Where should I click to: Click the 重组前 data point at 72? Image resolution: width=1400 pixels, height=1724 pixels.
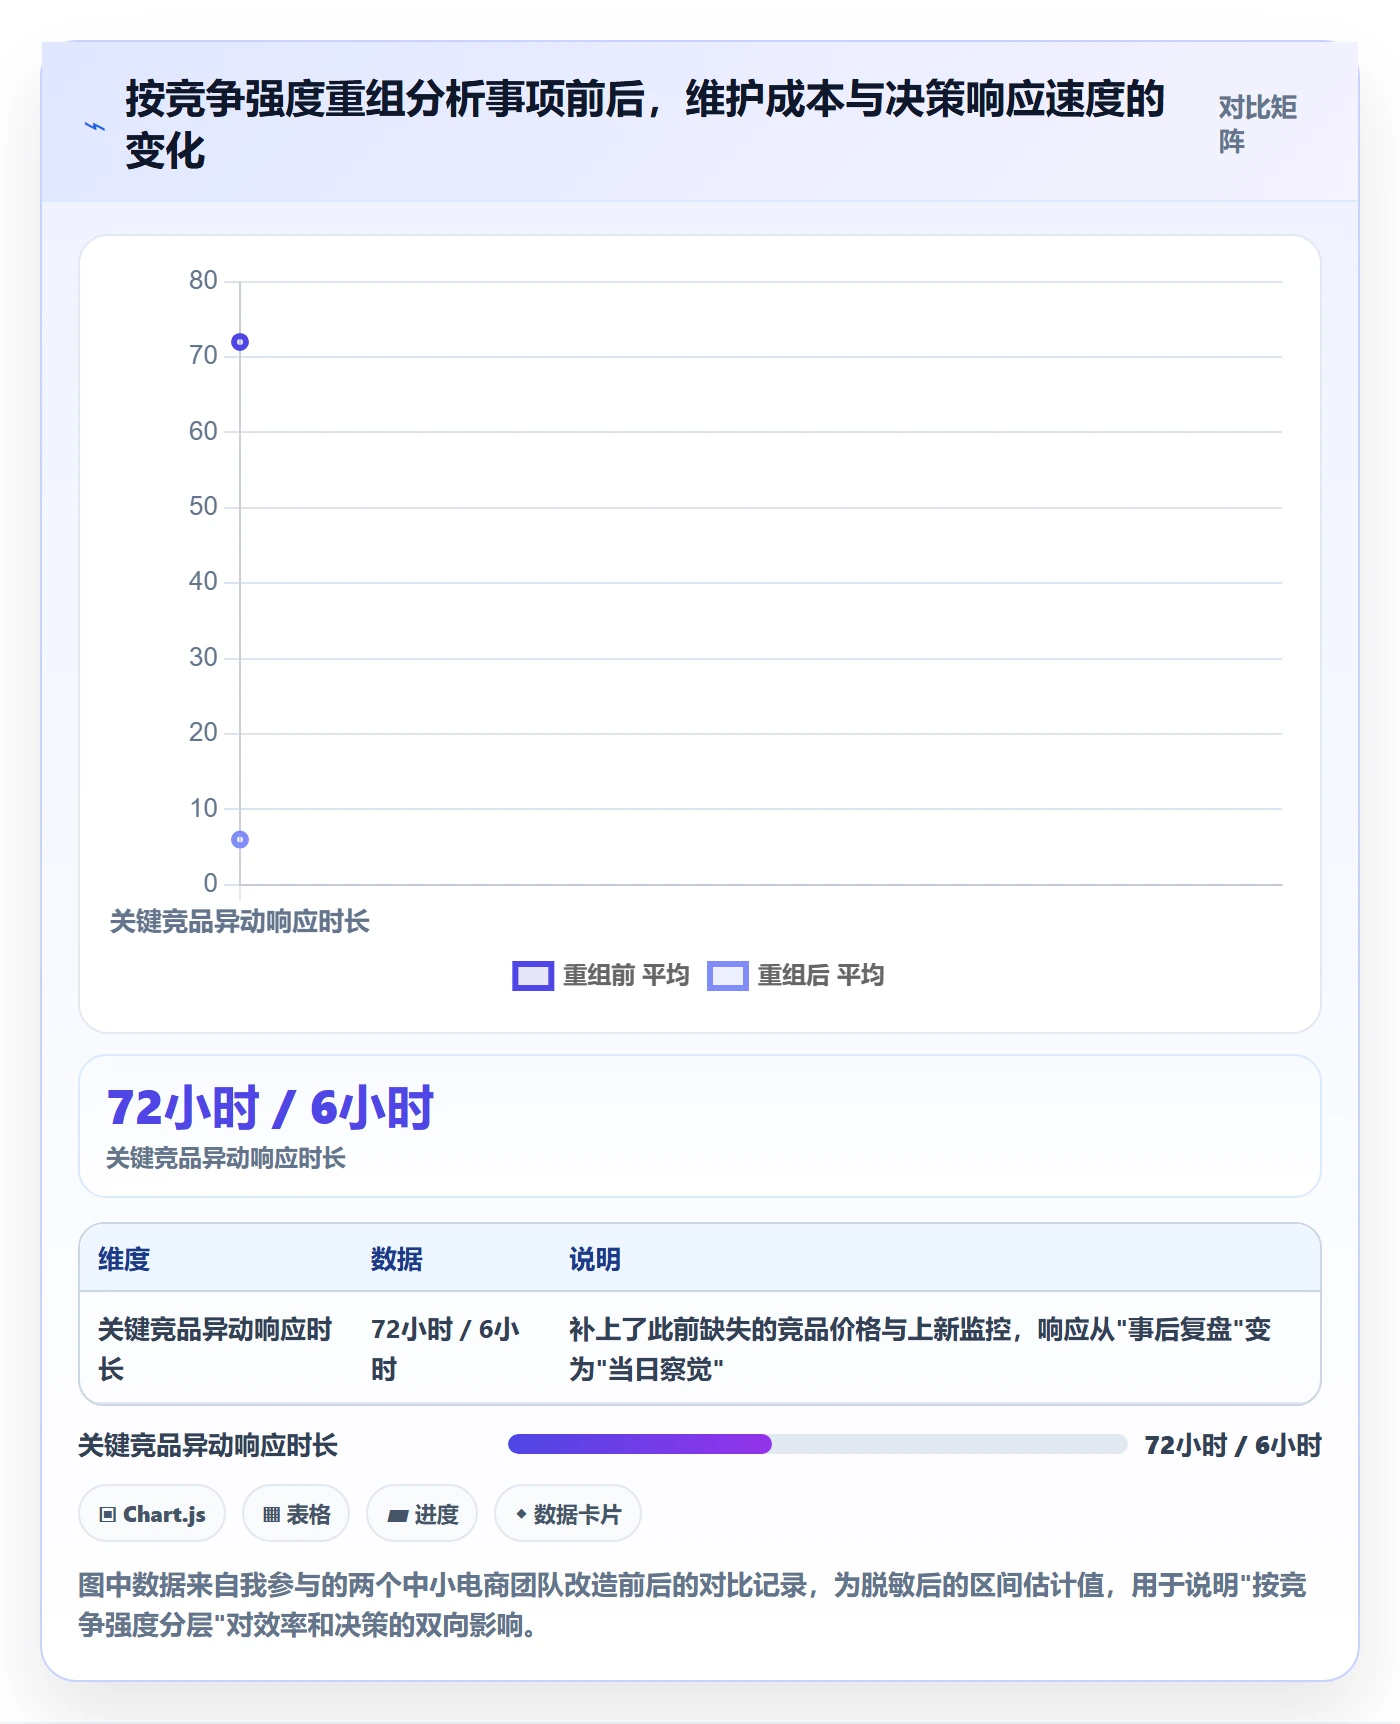(240, 342)
